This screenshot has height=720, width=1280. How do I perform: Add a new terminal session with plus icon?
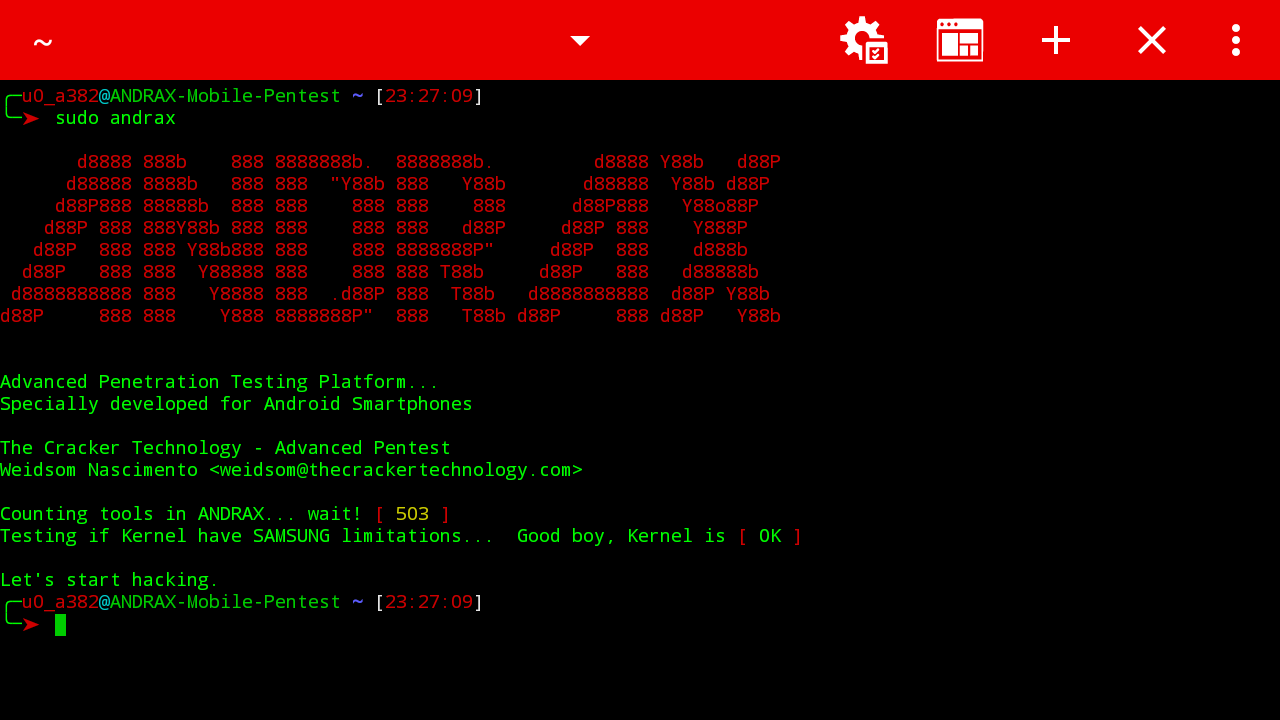tap(1056, 40)
